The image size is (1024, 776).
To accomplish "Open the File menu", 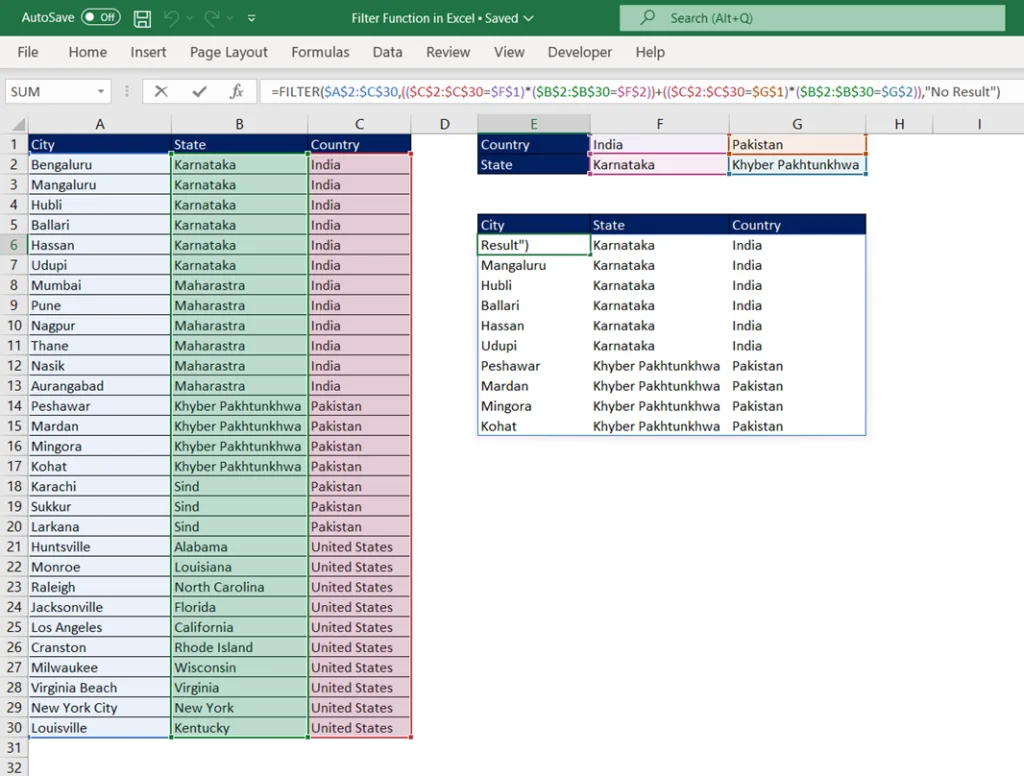I will [x=28, y=52].
